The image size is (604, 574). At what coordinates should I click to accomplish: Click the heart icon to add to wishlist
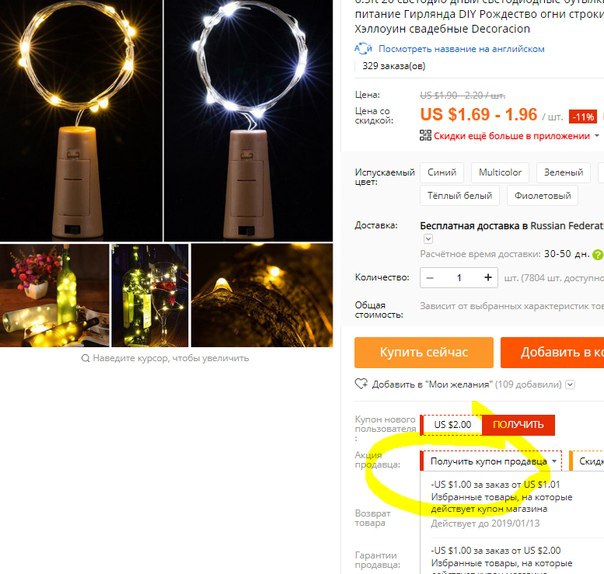(x=361, y=384)
